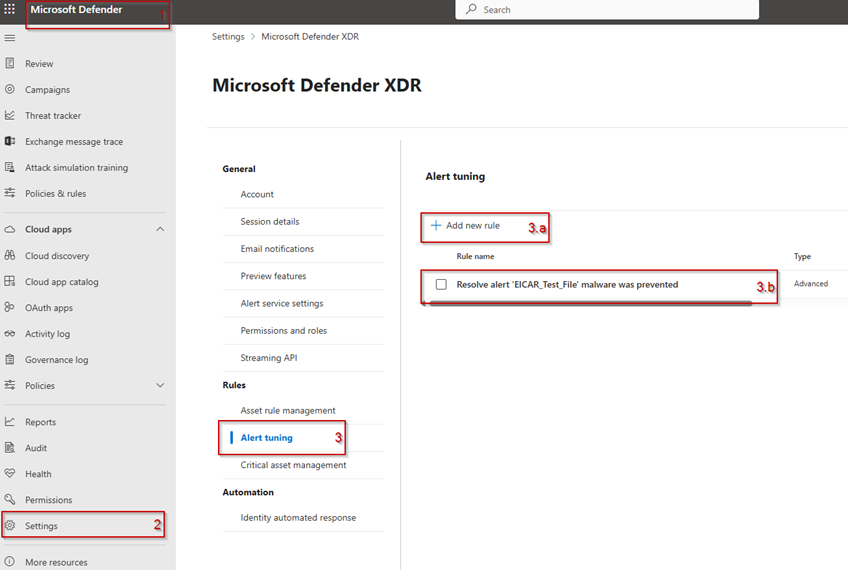This screenshot has width=848, height=570.
Task: Click the More resources info icon
Action: tap(10, 561)
